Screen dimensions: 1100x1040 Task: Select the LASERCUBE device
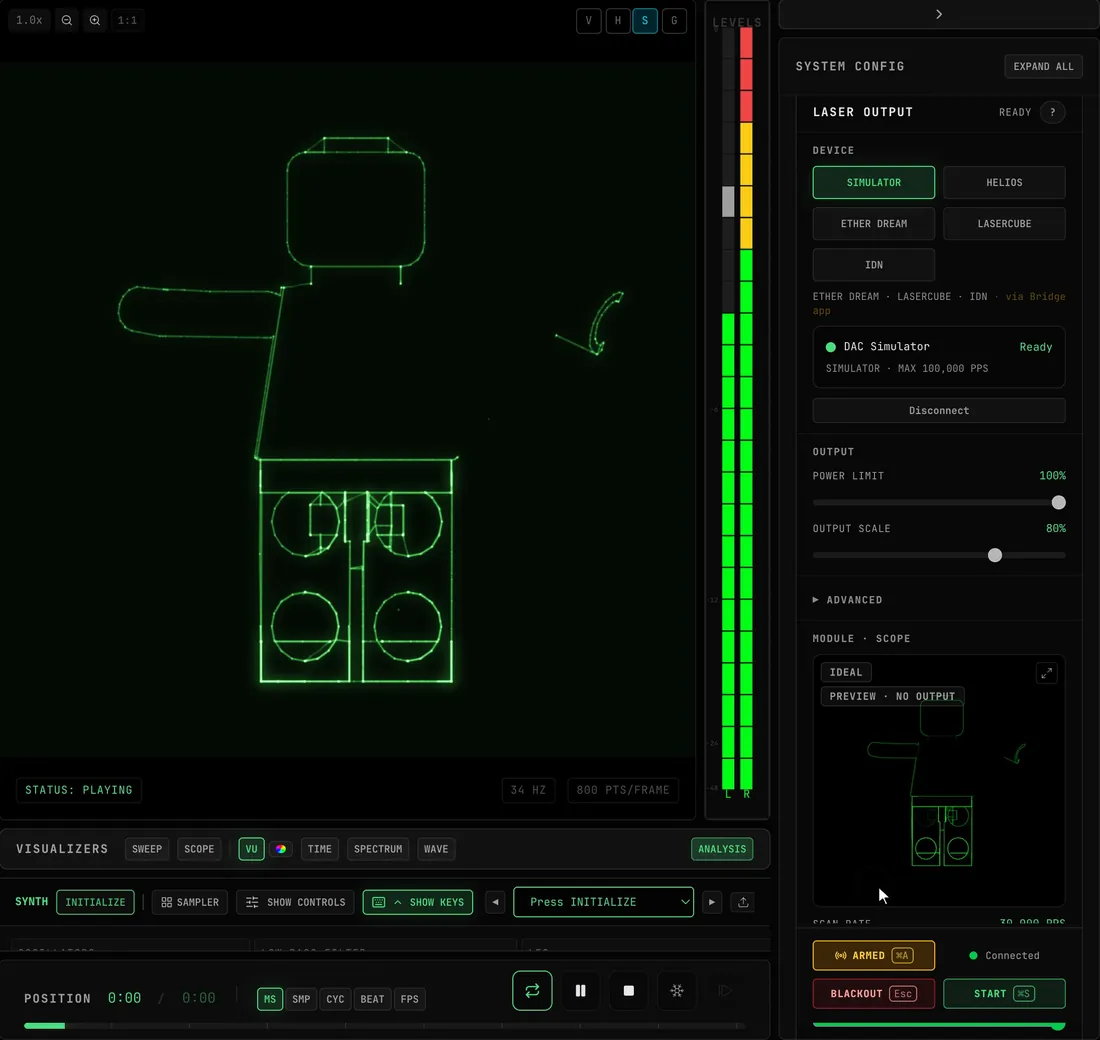(x=1004, y=224)
